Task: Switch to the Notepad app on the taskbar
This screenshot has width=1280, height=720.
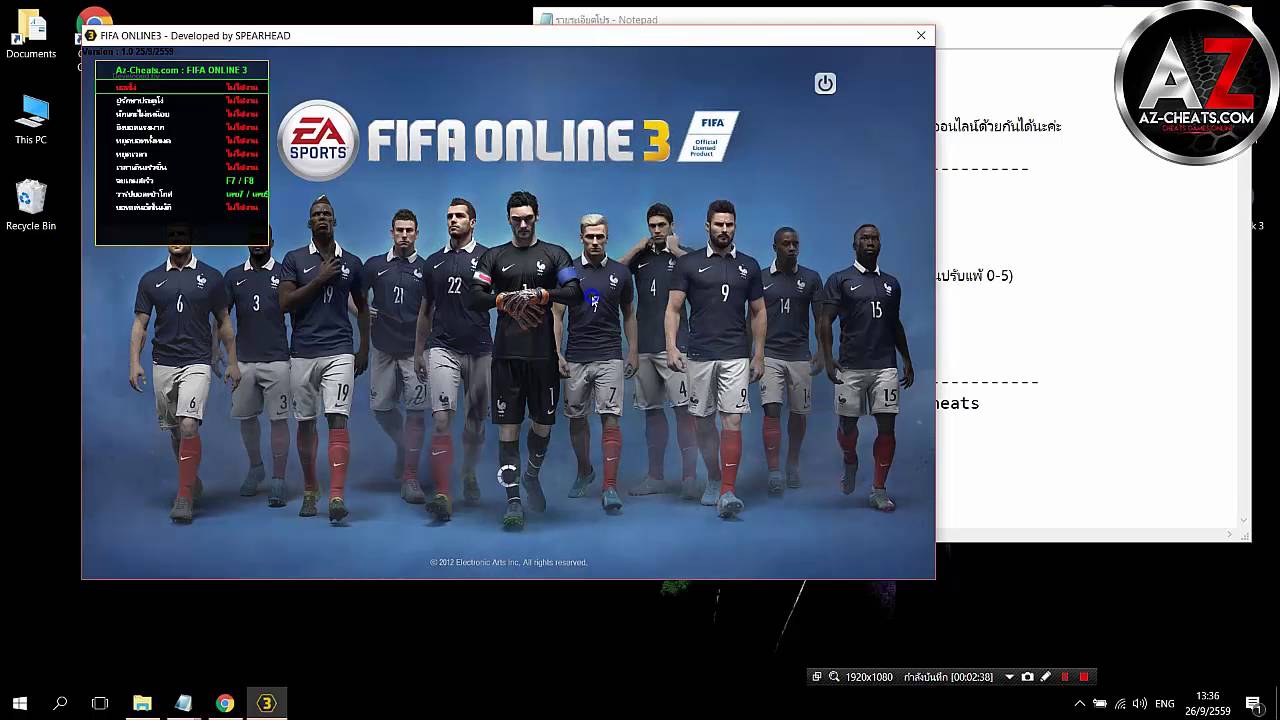Action: (x=183, y=703)
